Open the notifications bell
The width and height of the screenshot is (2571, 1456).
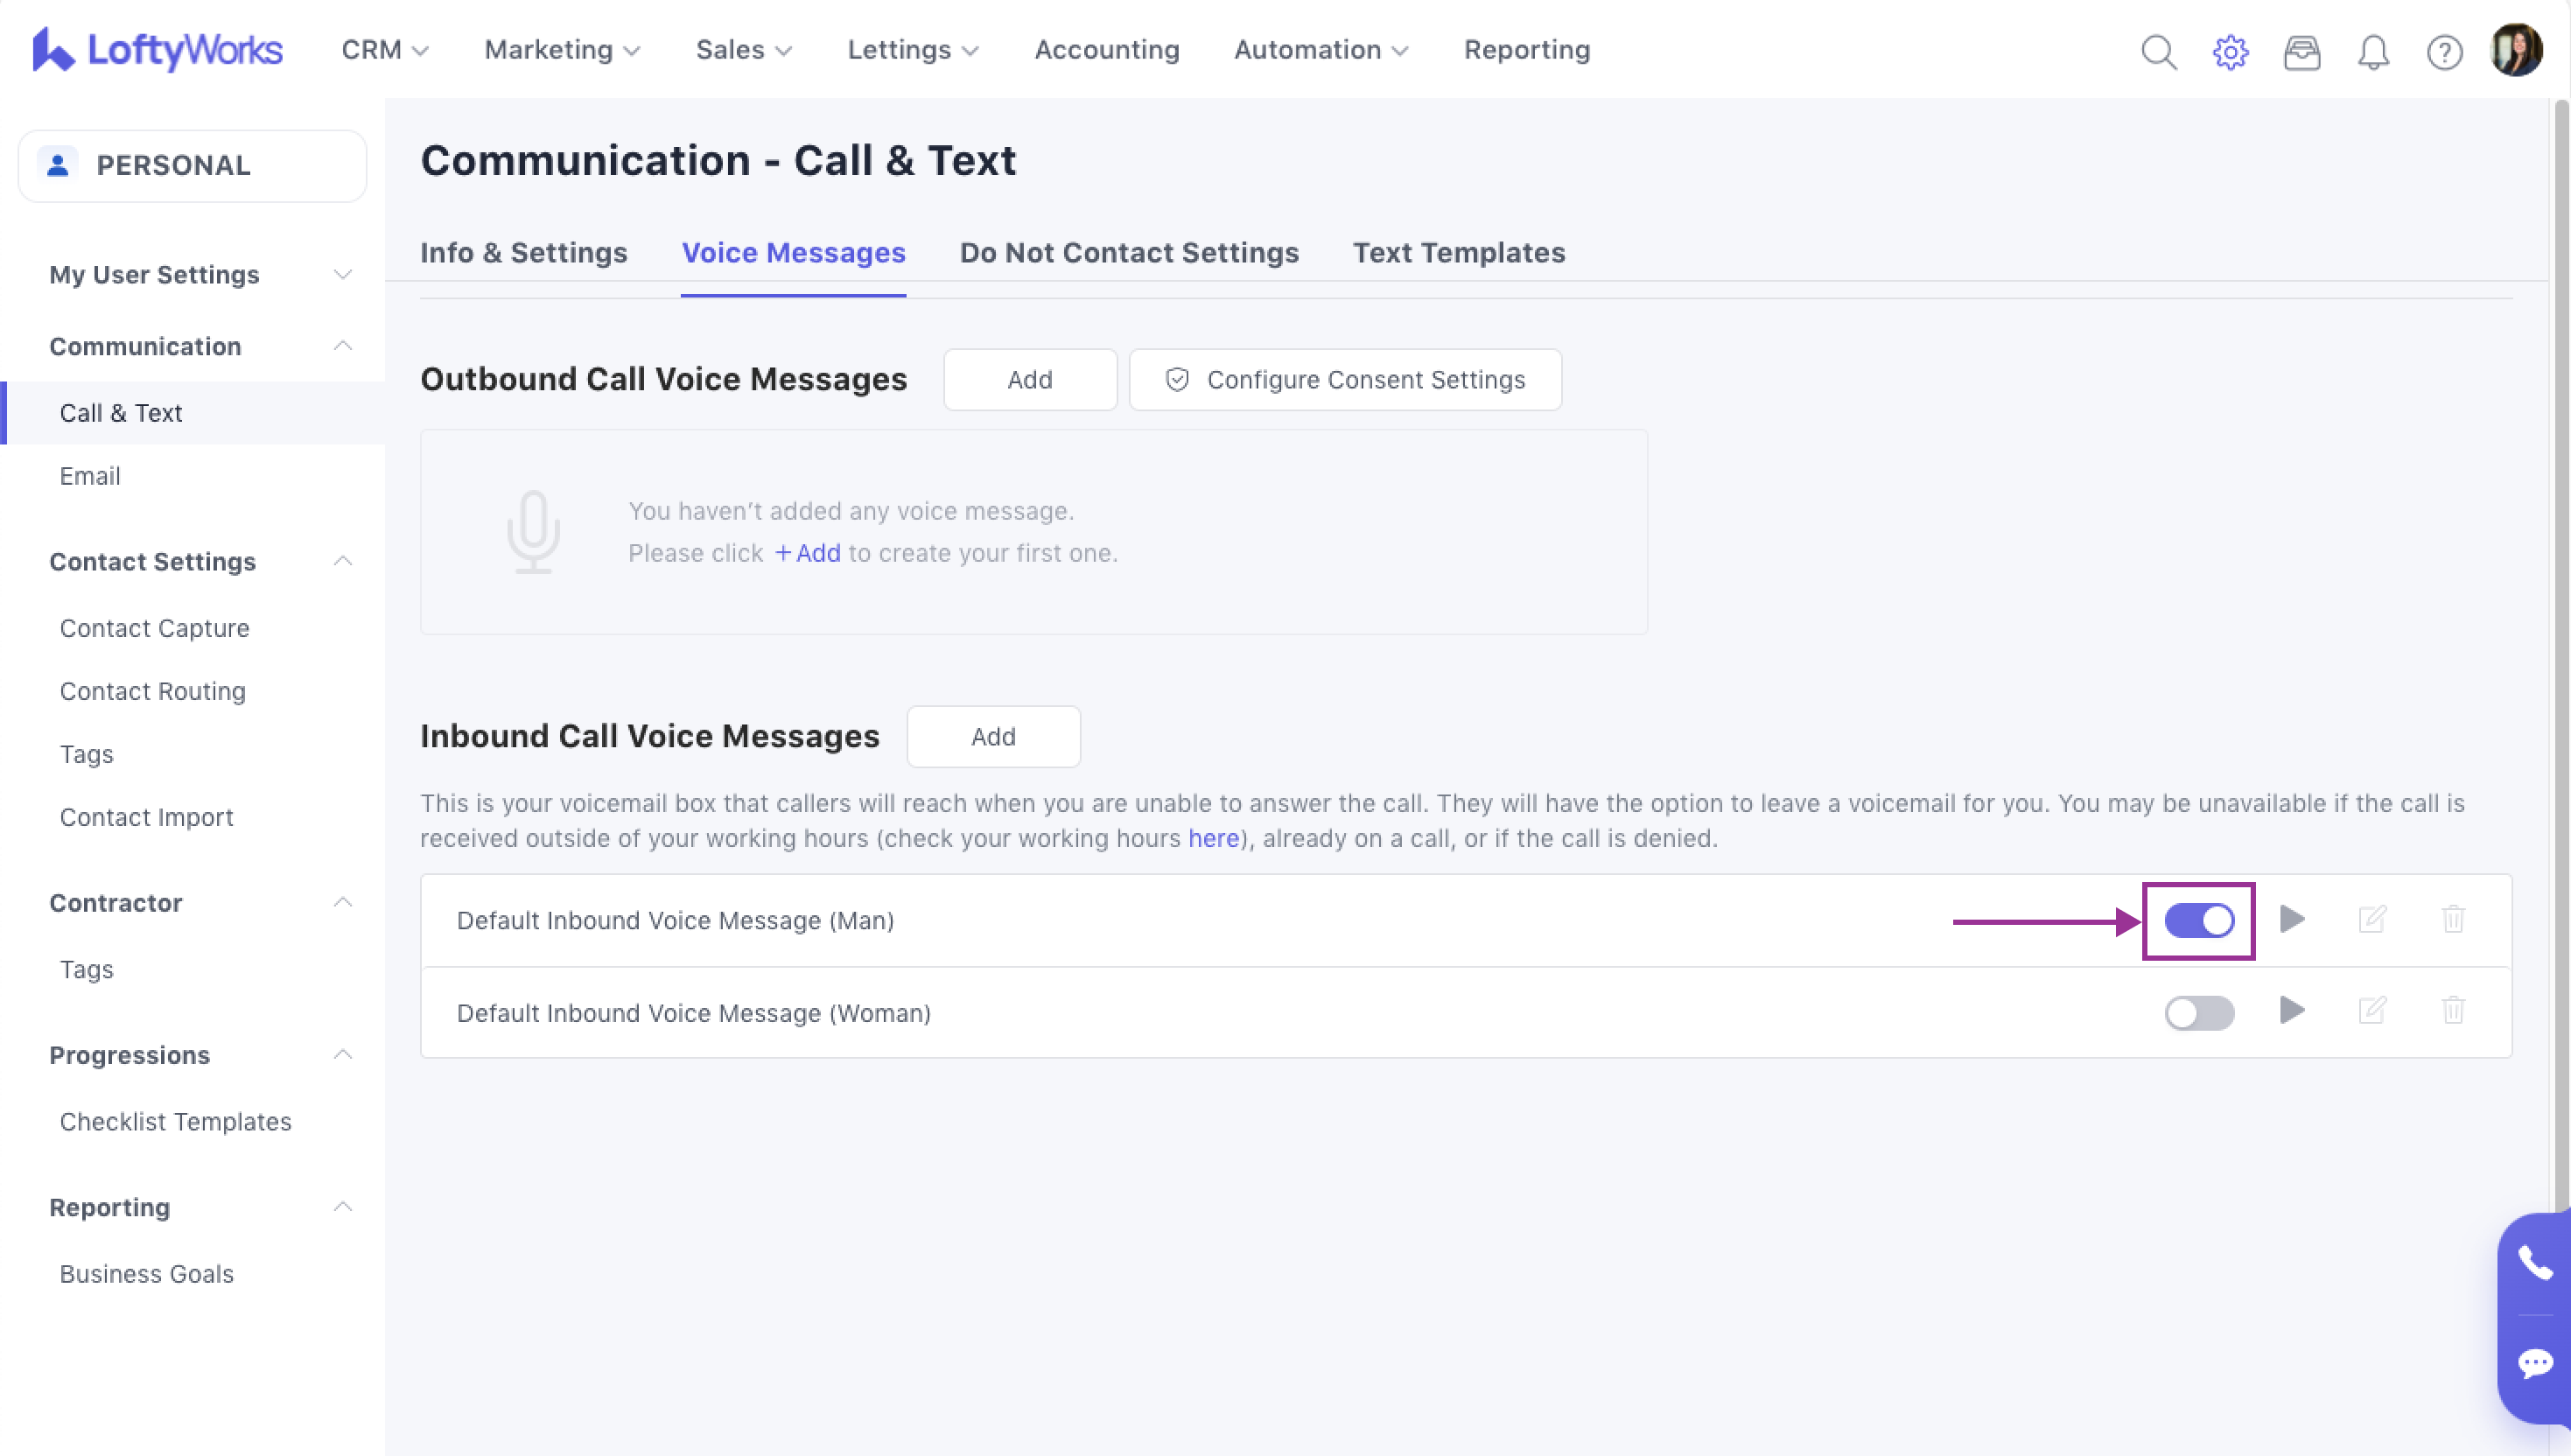(2373, 51)
